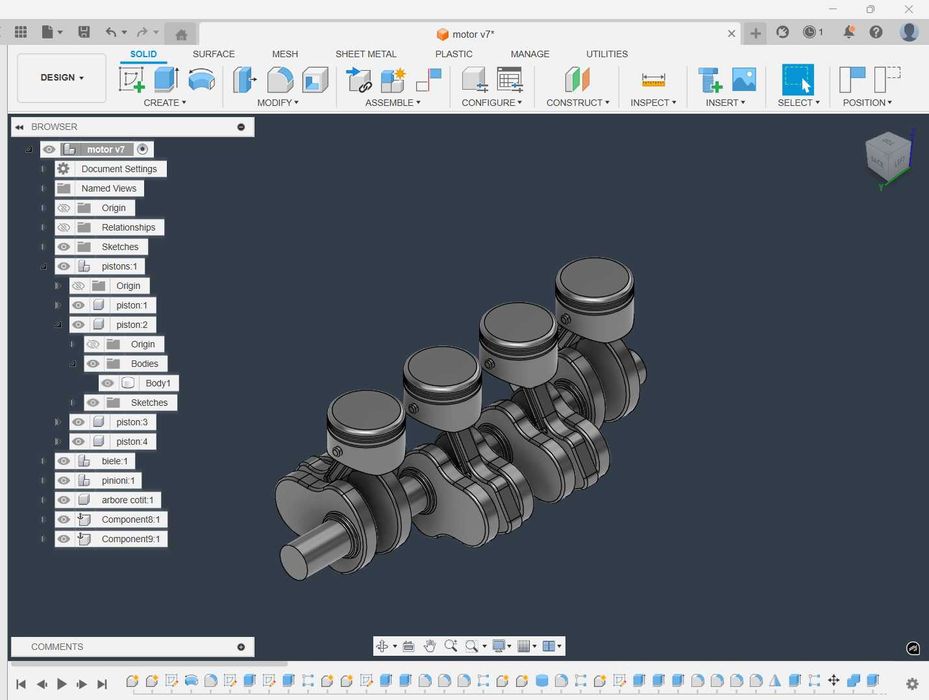Viewport: 929px width, 700px height.
Task: Open the CONSTRUCT dropdown menu
Action: tap(578, 103)
